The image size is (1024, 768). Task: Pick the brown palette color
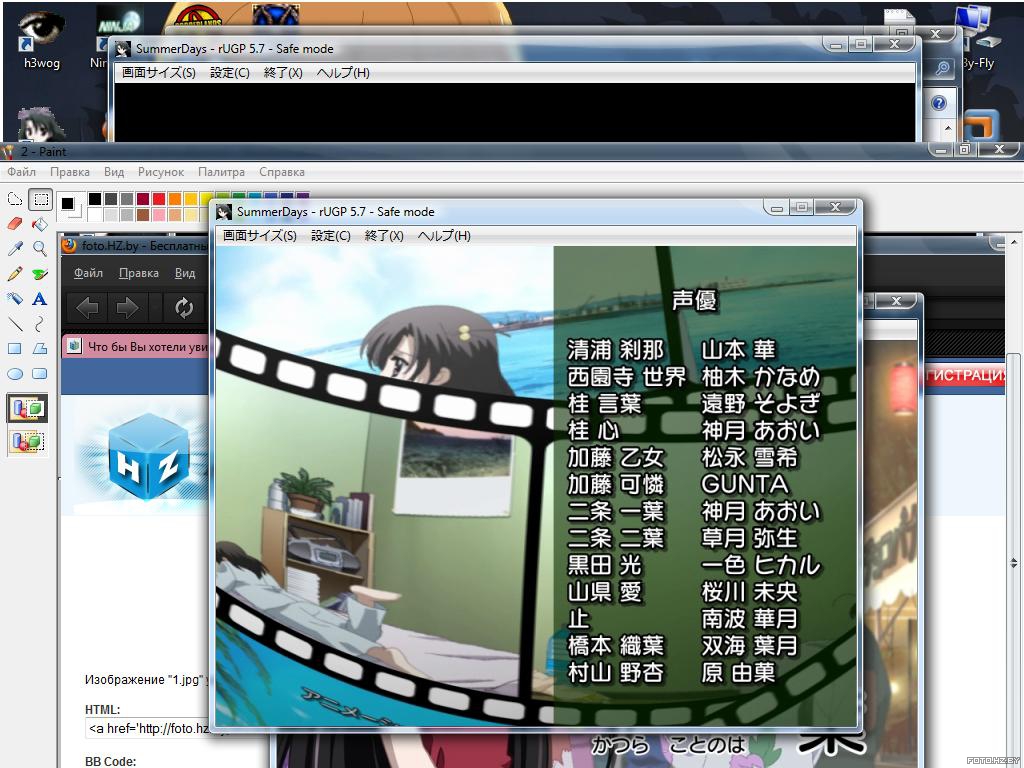(143, 214)
